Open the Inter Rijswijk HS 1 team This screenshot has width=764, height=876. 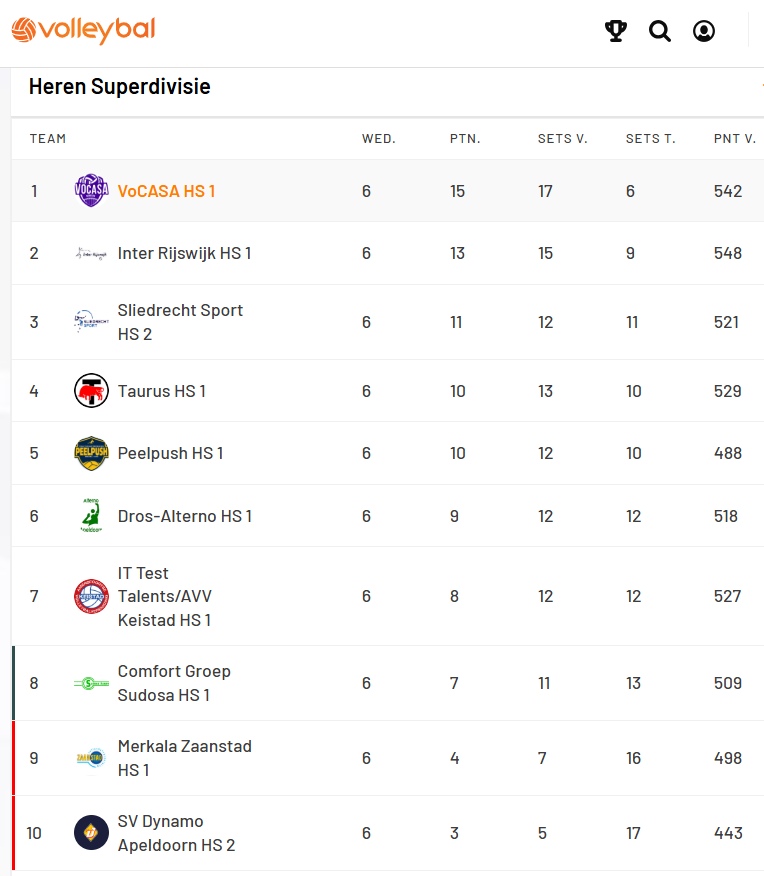184,253
